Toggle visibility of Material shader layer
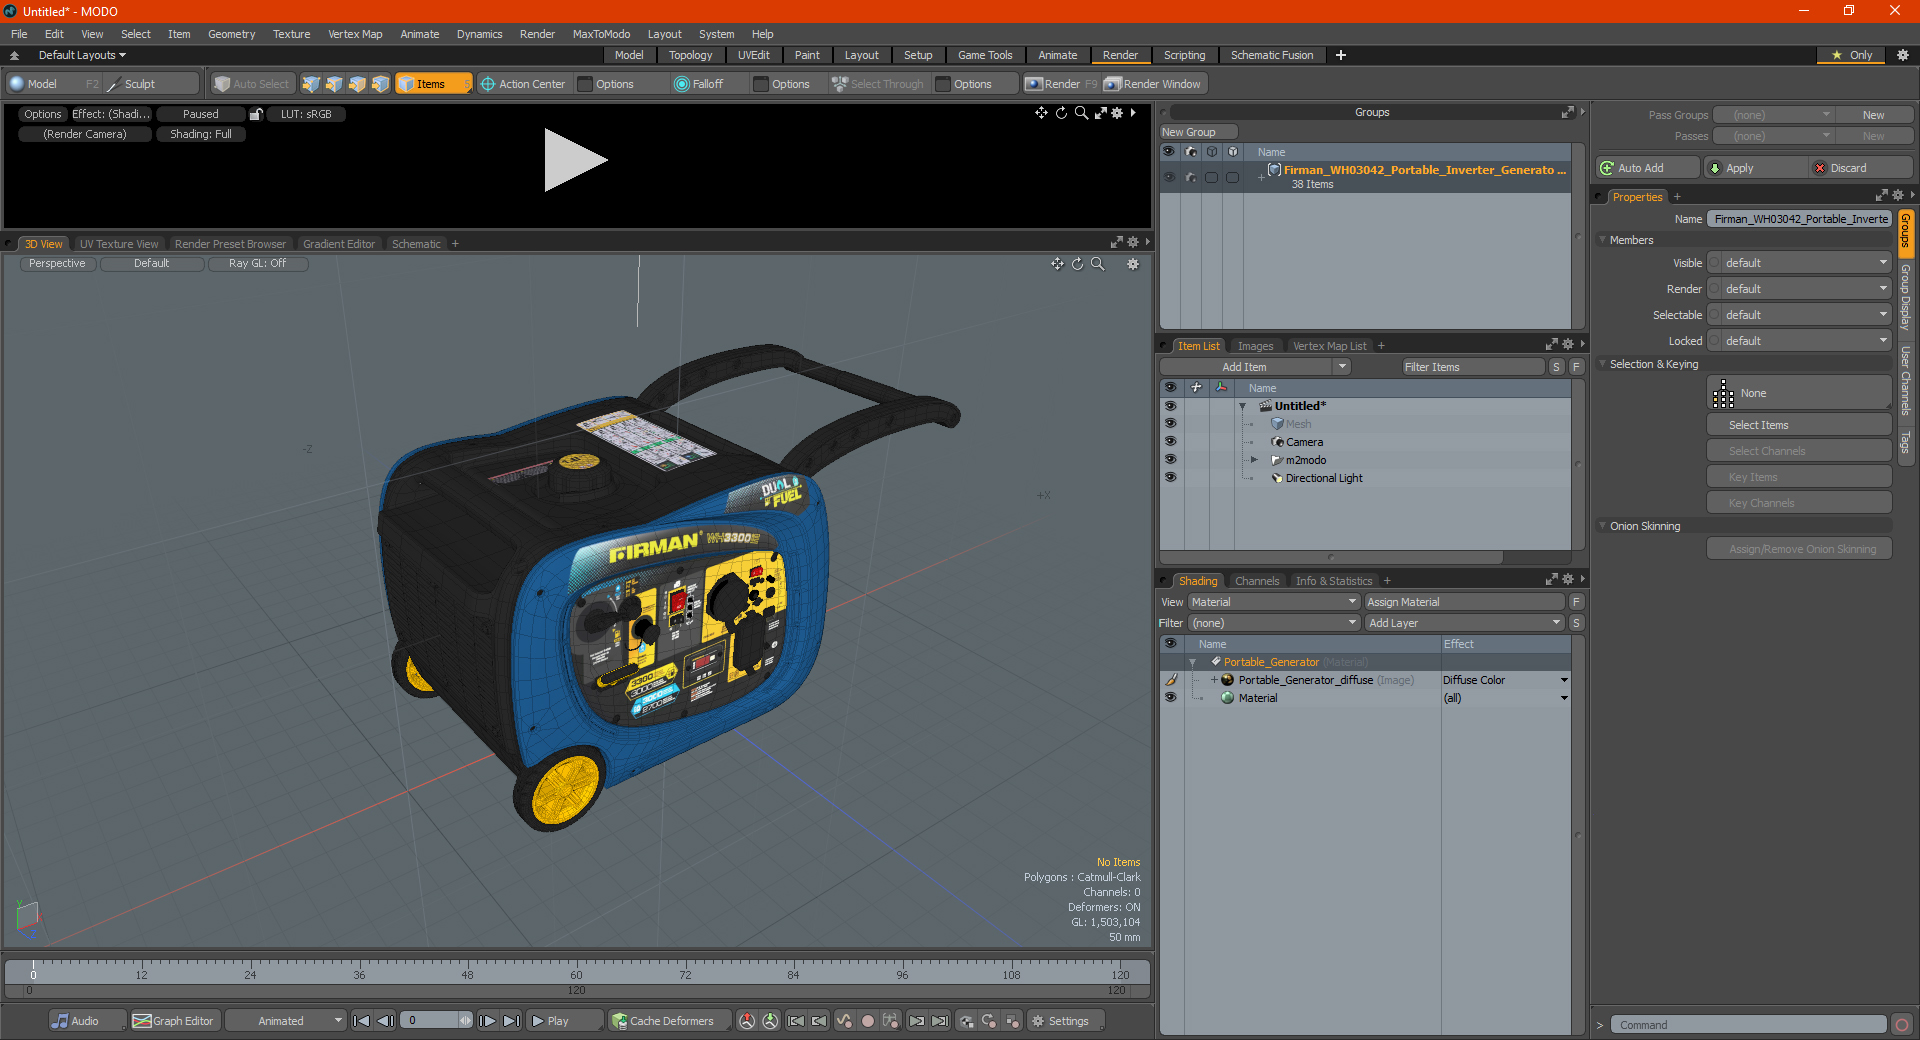1920x1040 pixels. [1170, 698]
